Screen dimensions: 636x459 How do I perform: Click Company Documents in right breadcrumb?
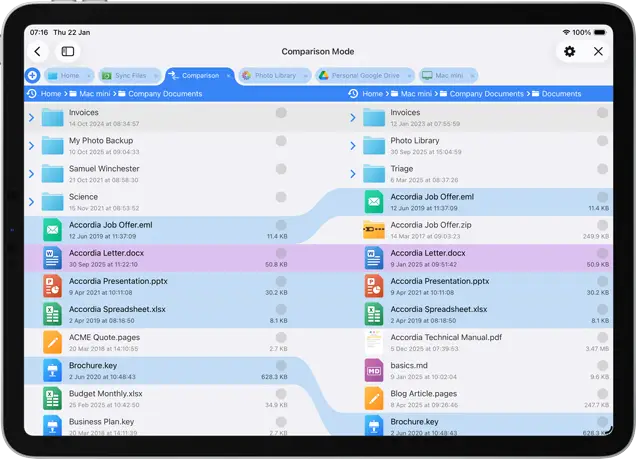[486, 94]
